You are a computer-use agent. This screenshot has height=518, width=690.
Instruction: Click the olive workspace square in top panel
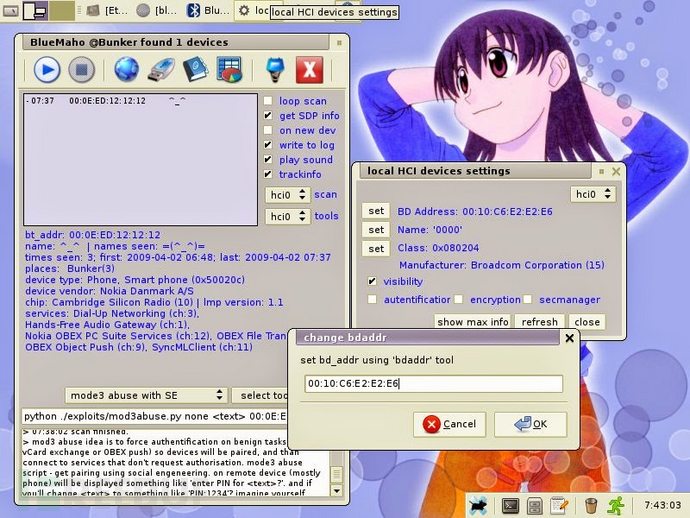point(62,11)
